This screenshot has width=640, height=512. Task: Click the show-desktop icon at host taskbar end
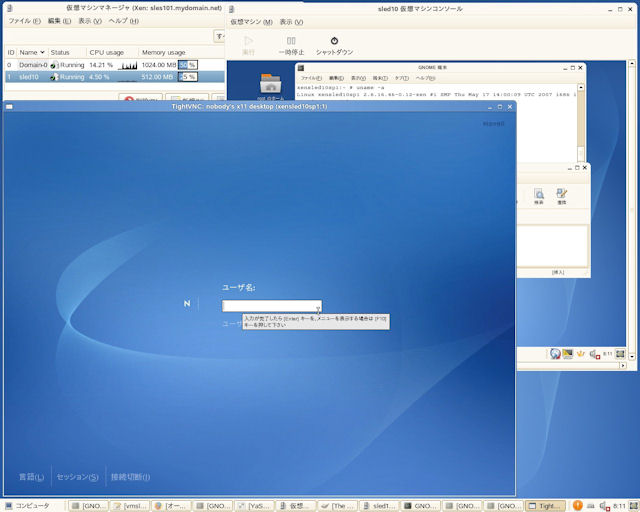pyautogui.click(x=633, y=505)
